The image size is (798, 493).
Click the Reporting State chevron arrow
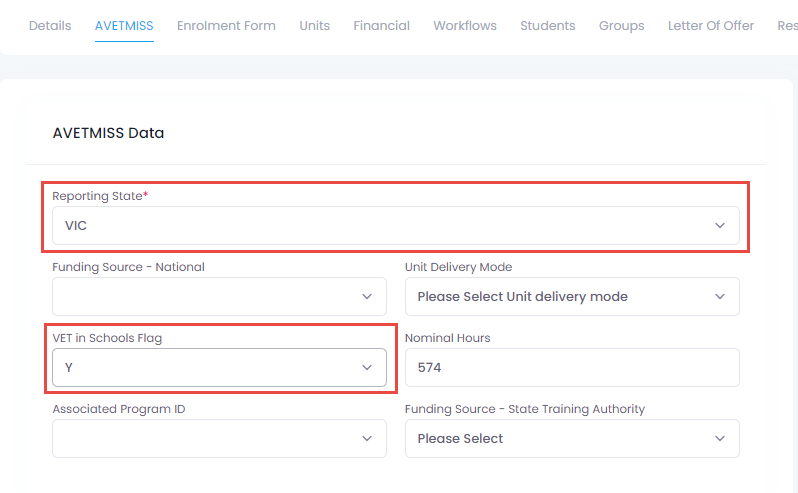pos(720,225)
